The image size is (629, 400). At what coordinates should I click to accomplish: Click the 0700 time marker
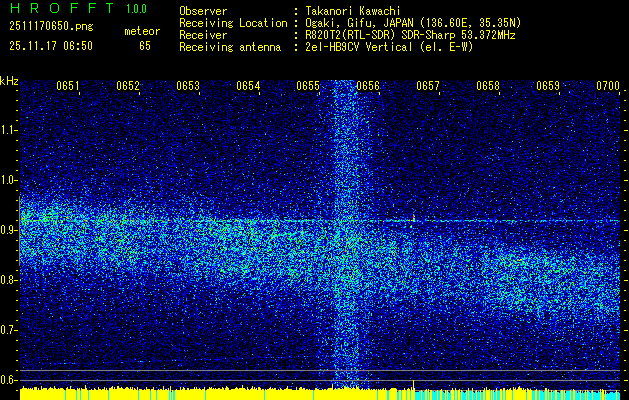point(608,86)
